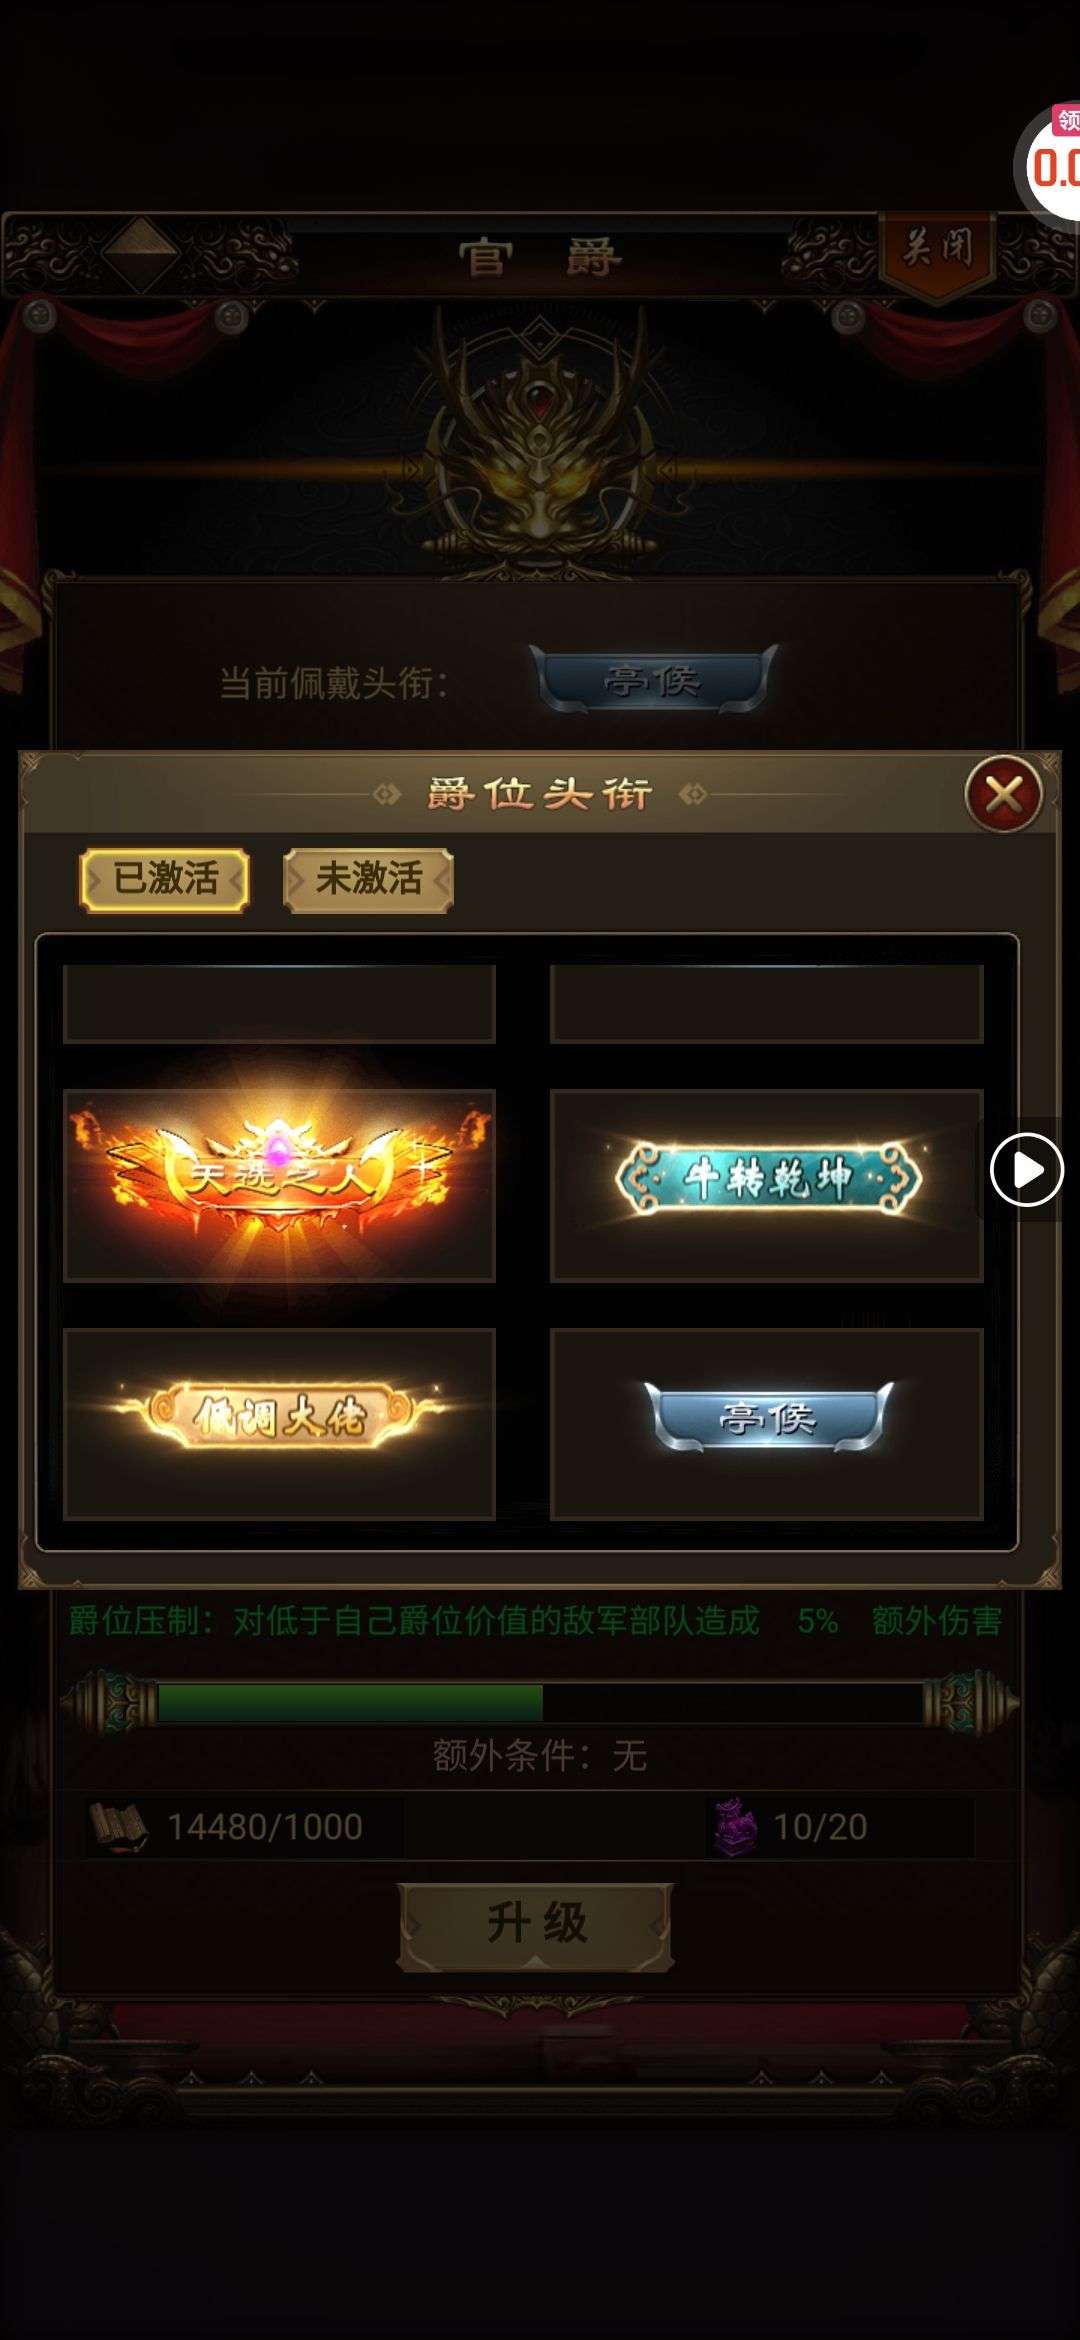Tap the purple seal resource icon

[x=735, y=1827]
